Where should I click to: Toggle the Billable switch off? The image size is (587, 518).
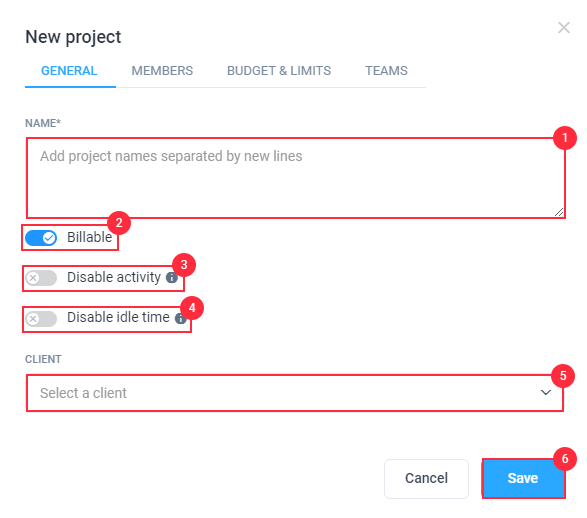[x=41, y=238]
